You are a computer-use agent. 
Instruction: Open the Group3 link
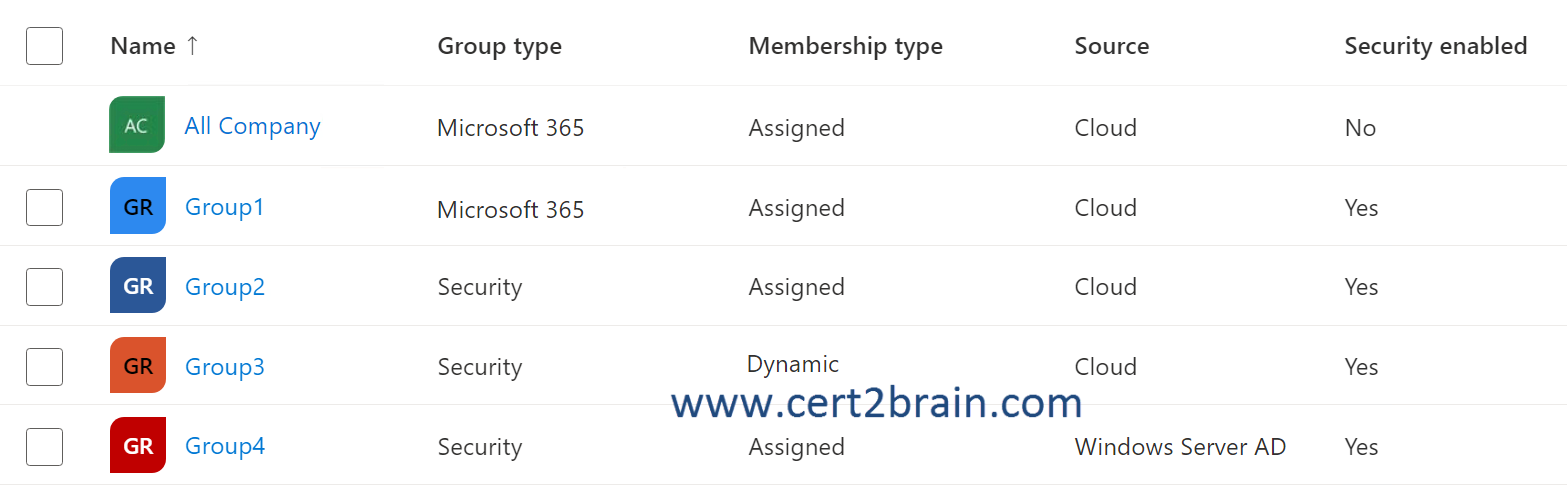tap(225, 367)
